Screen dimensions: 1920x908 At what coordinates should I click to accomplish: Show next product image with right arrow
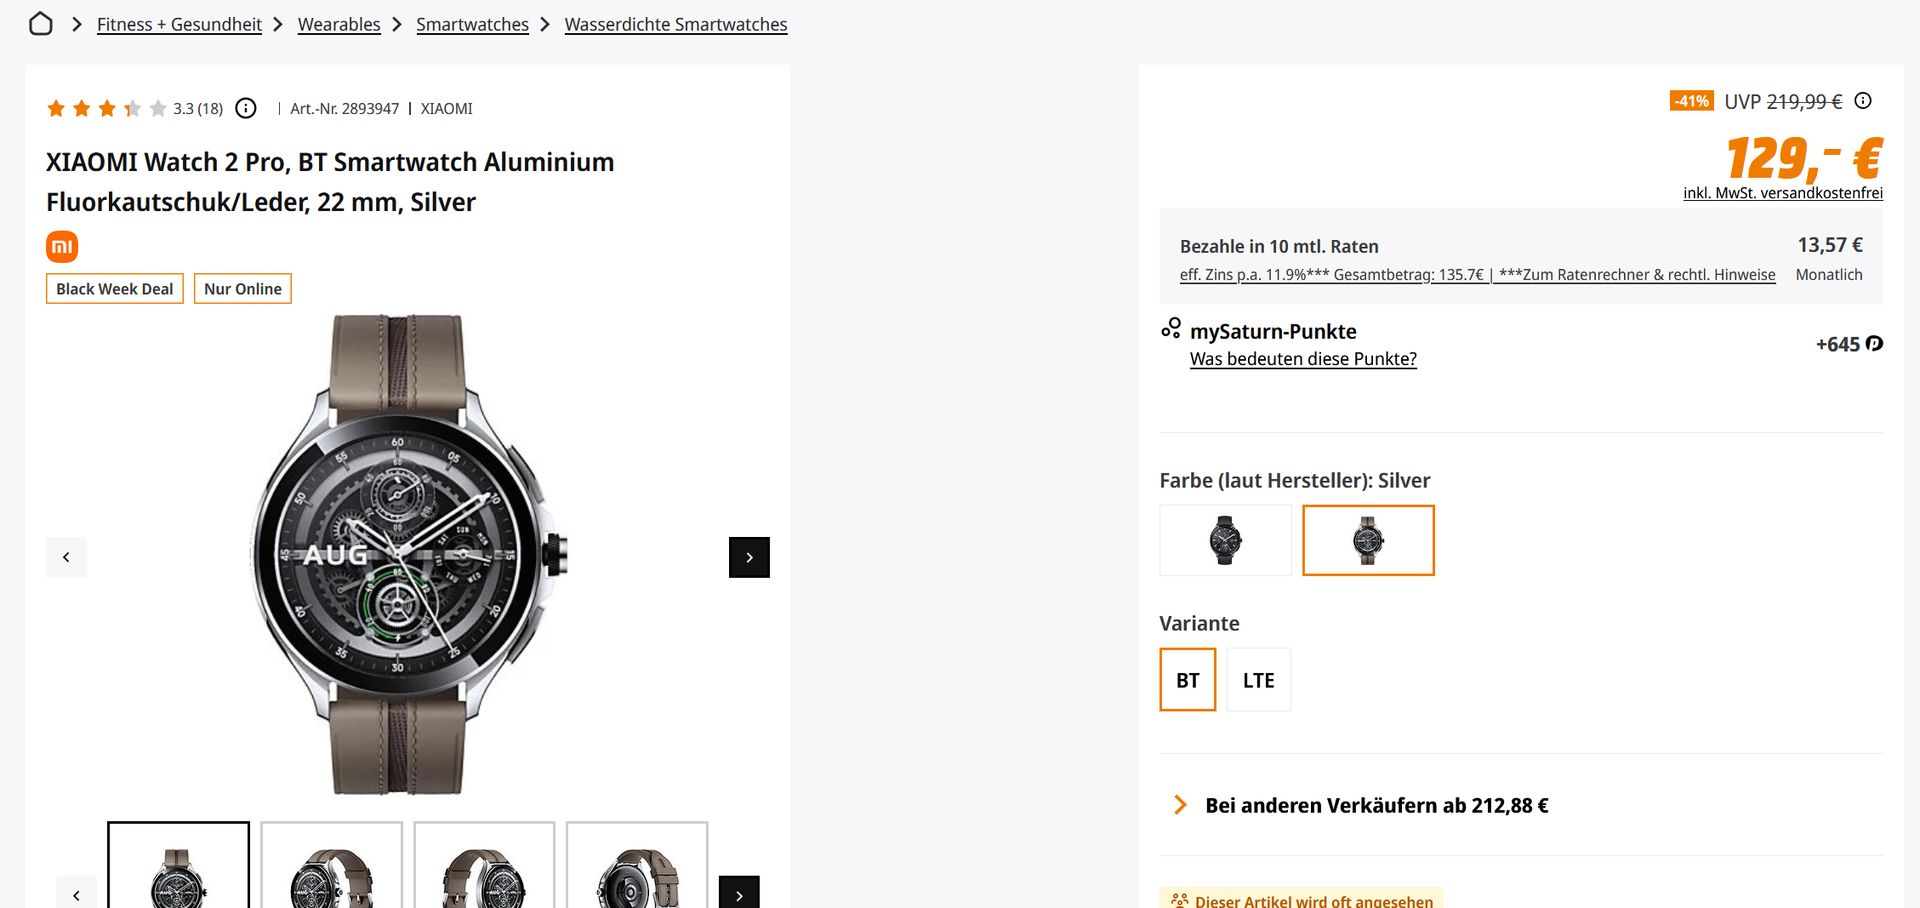pos(749,557)
